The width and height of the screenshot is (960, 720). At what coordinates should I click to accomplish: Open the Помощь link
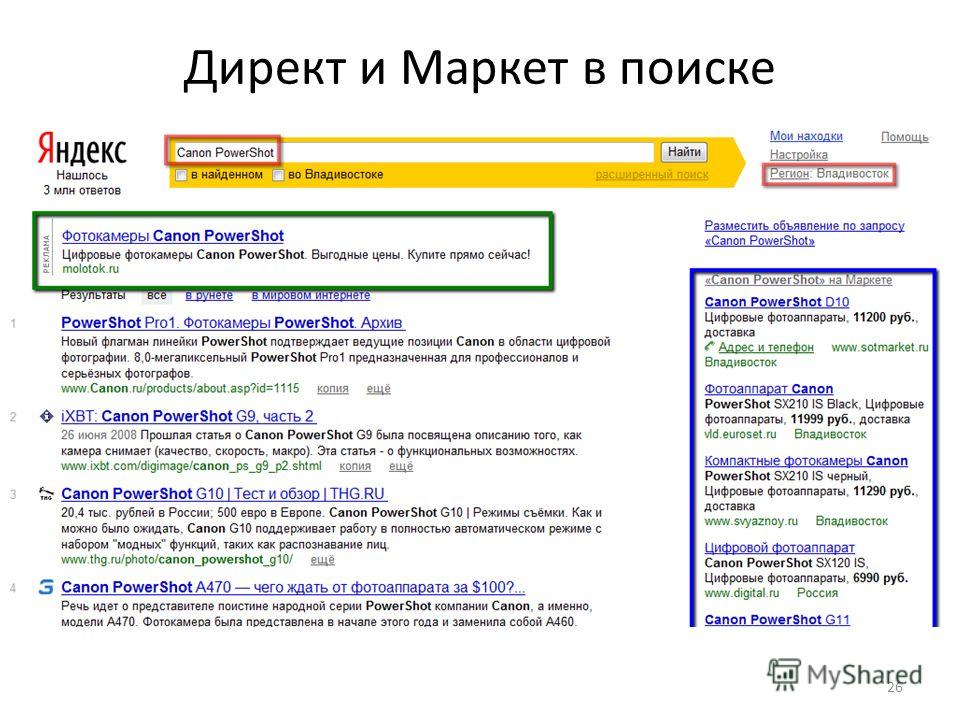tap(904, 137)
